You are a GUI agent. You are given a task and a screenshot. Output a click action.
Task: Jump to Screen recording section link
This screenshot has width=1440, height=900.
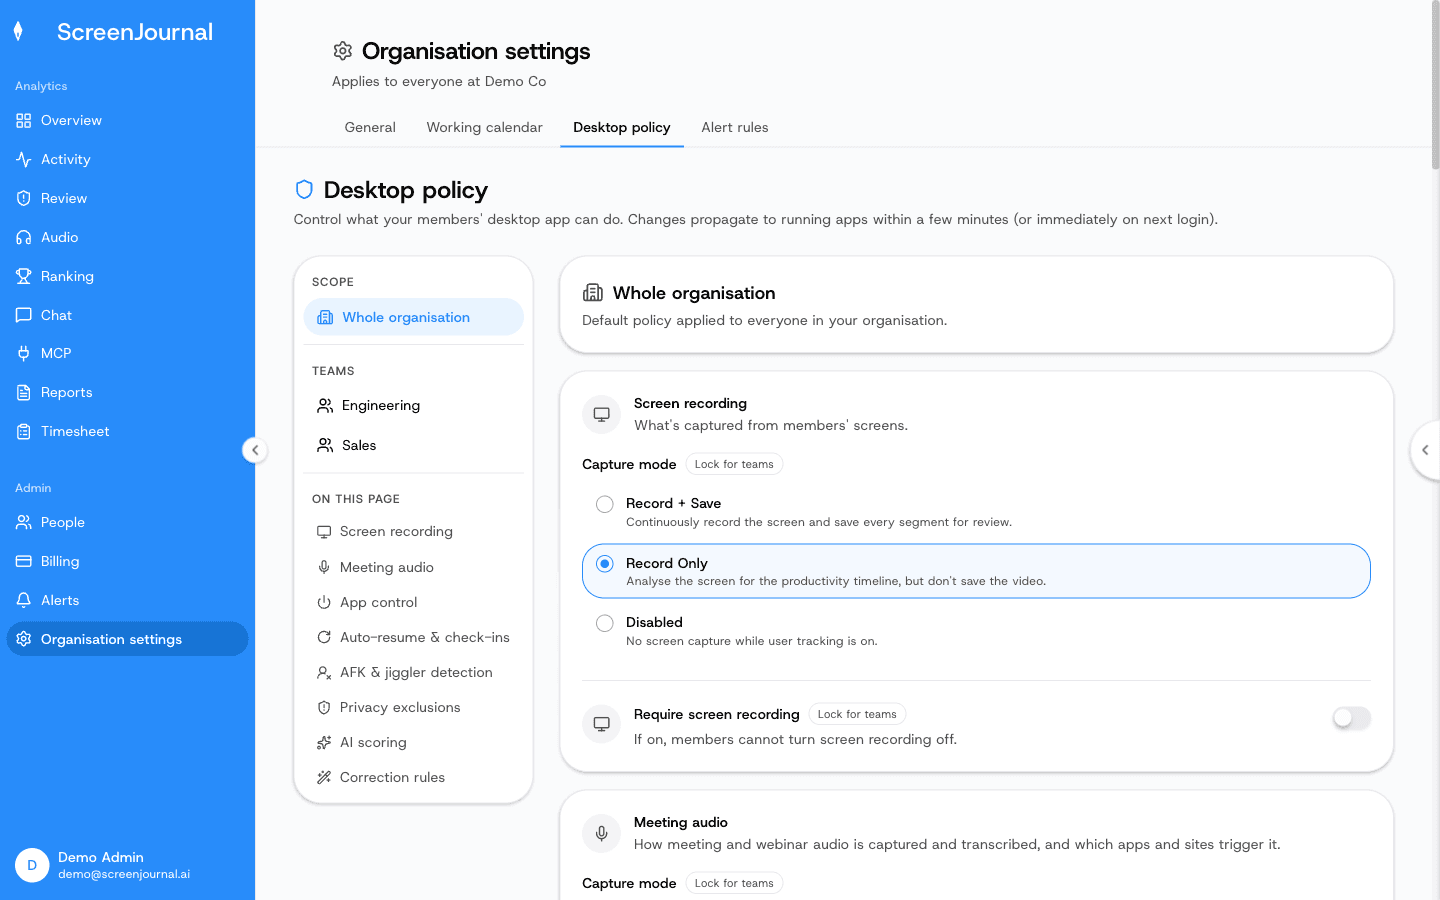pyautogui.click(x=414, y=531)
